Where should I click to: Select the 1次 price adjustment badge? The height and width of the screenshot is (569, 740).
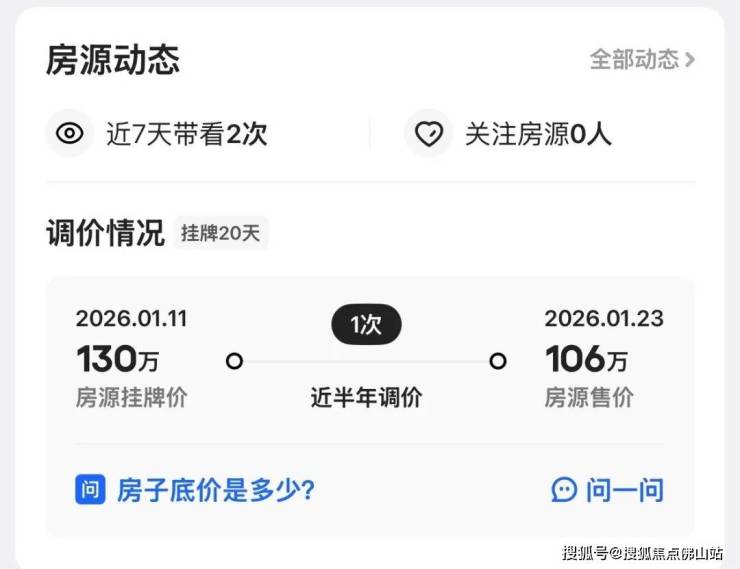(366, 325)
